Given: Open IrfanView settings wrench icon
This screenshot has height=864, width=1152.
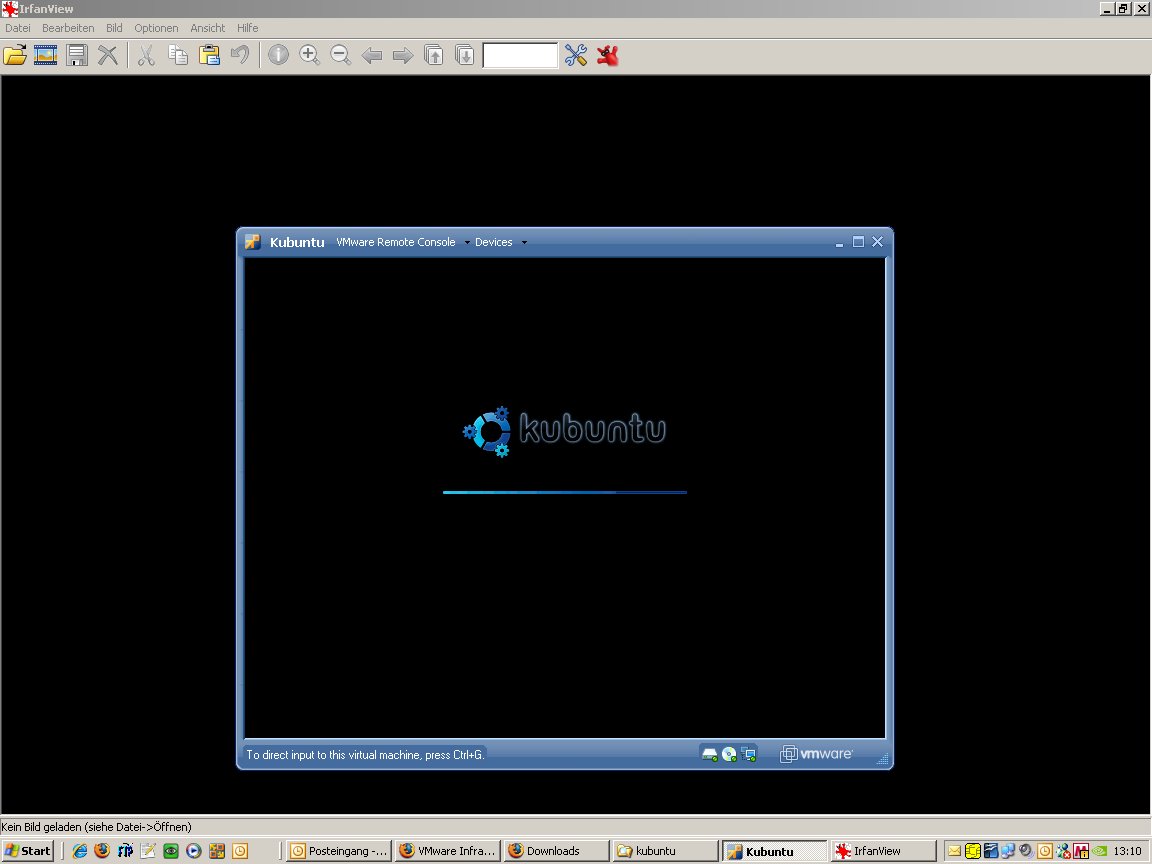Looking at the screenshot, I should pos(576,55).
